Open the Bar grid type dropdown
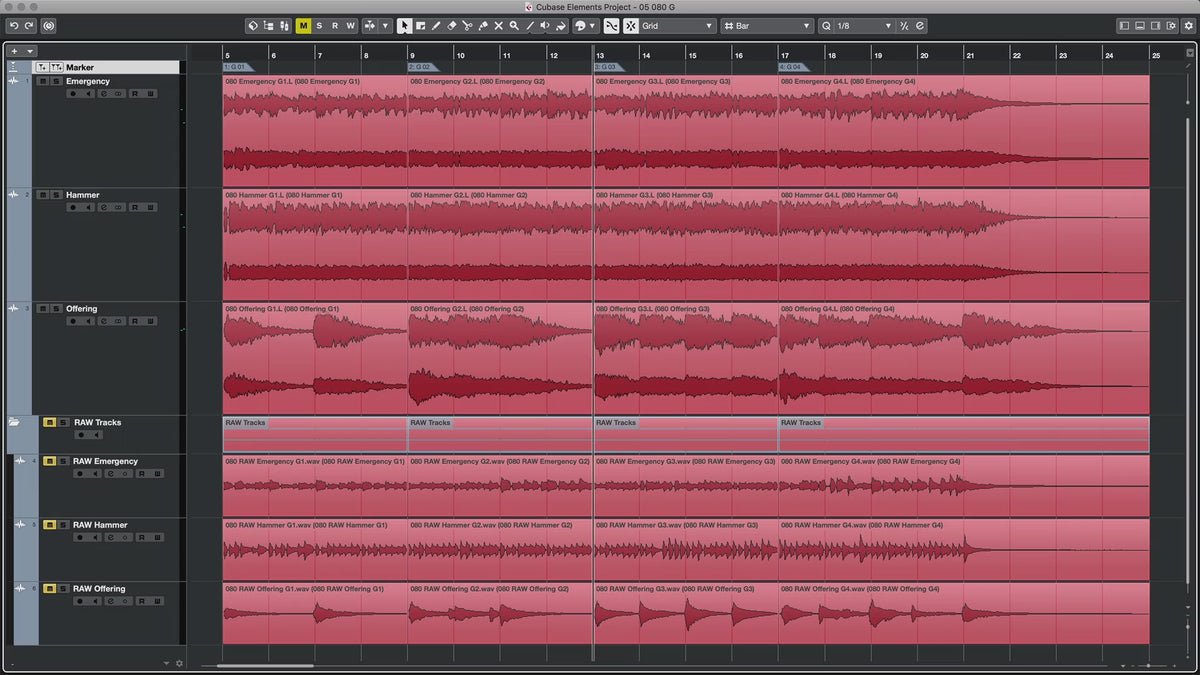The image size is (1200, 675). click(x=768, y=26)
